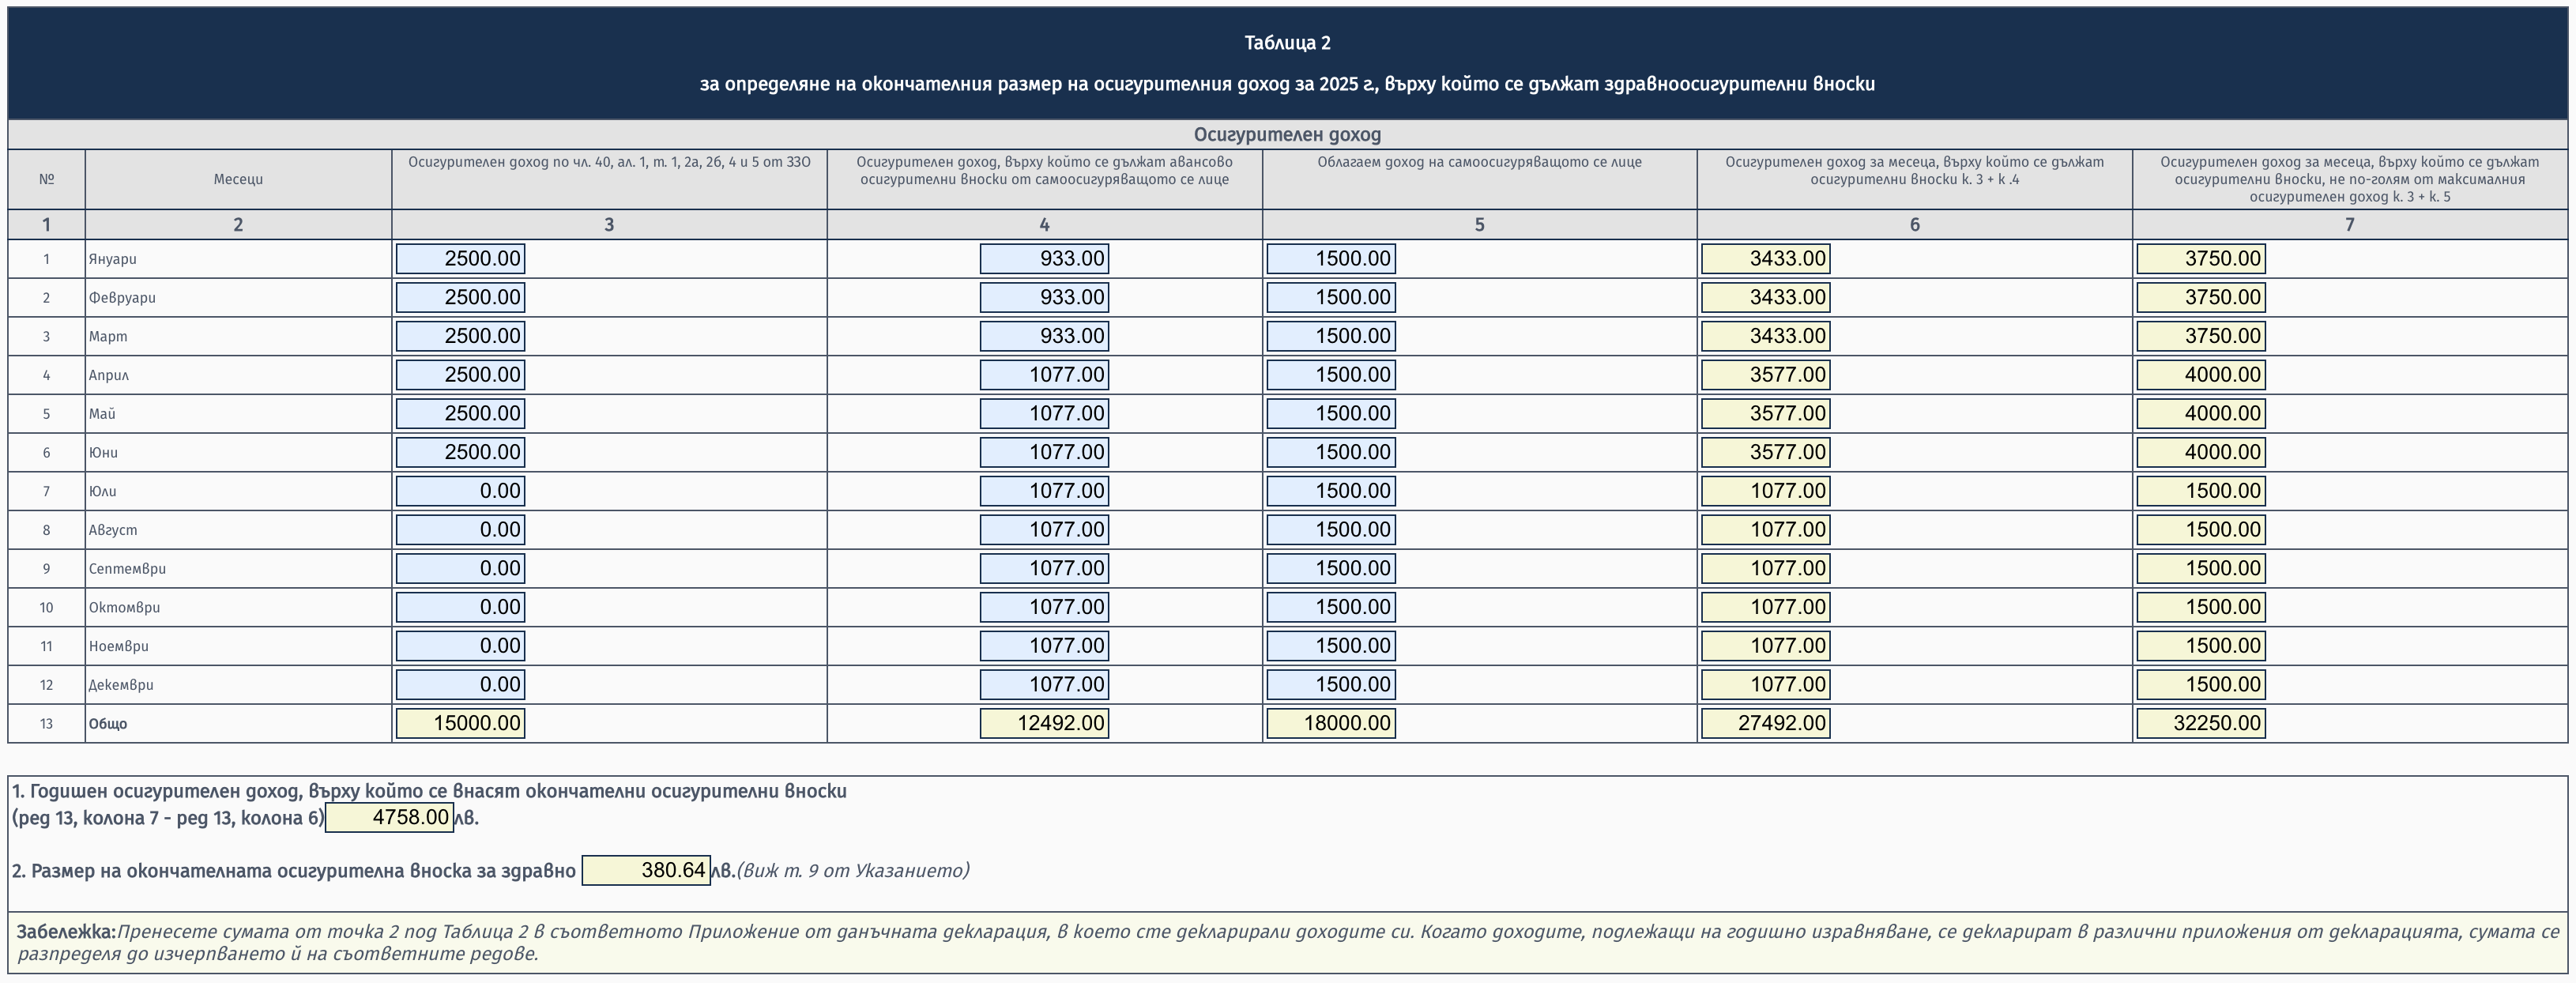Edit April column 4 field showing 1077.00
Viewport: 2576px width, 983px height.
(x=1044, y=375)
